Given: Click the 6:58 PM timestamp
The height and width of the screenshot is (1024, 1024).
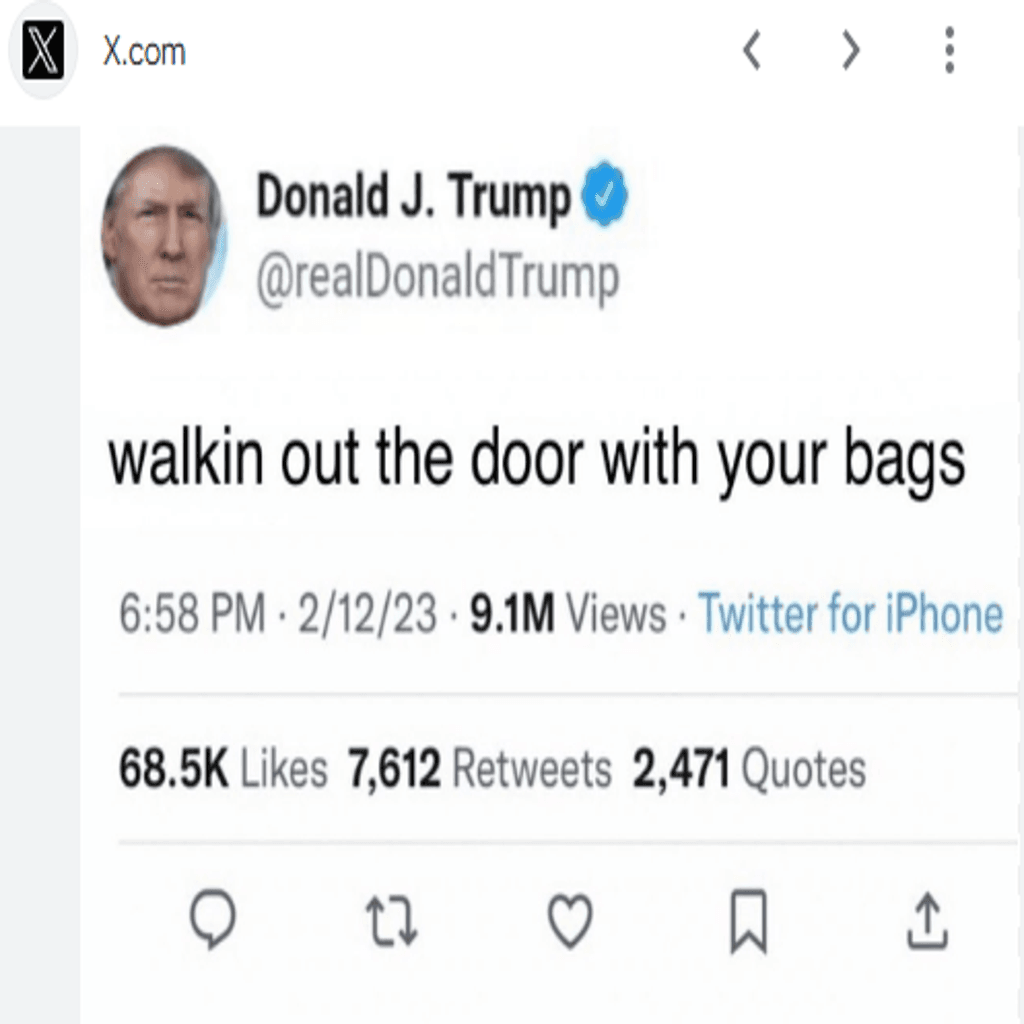Looking at the screenshot, I should click(x=192, y=613).
